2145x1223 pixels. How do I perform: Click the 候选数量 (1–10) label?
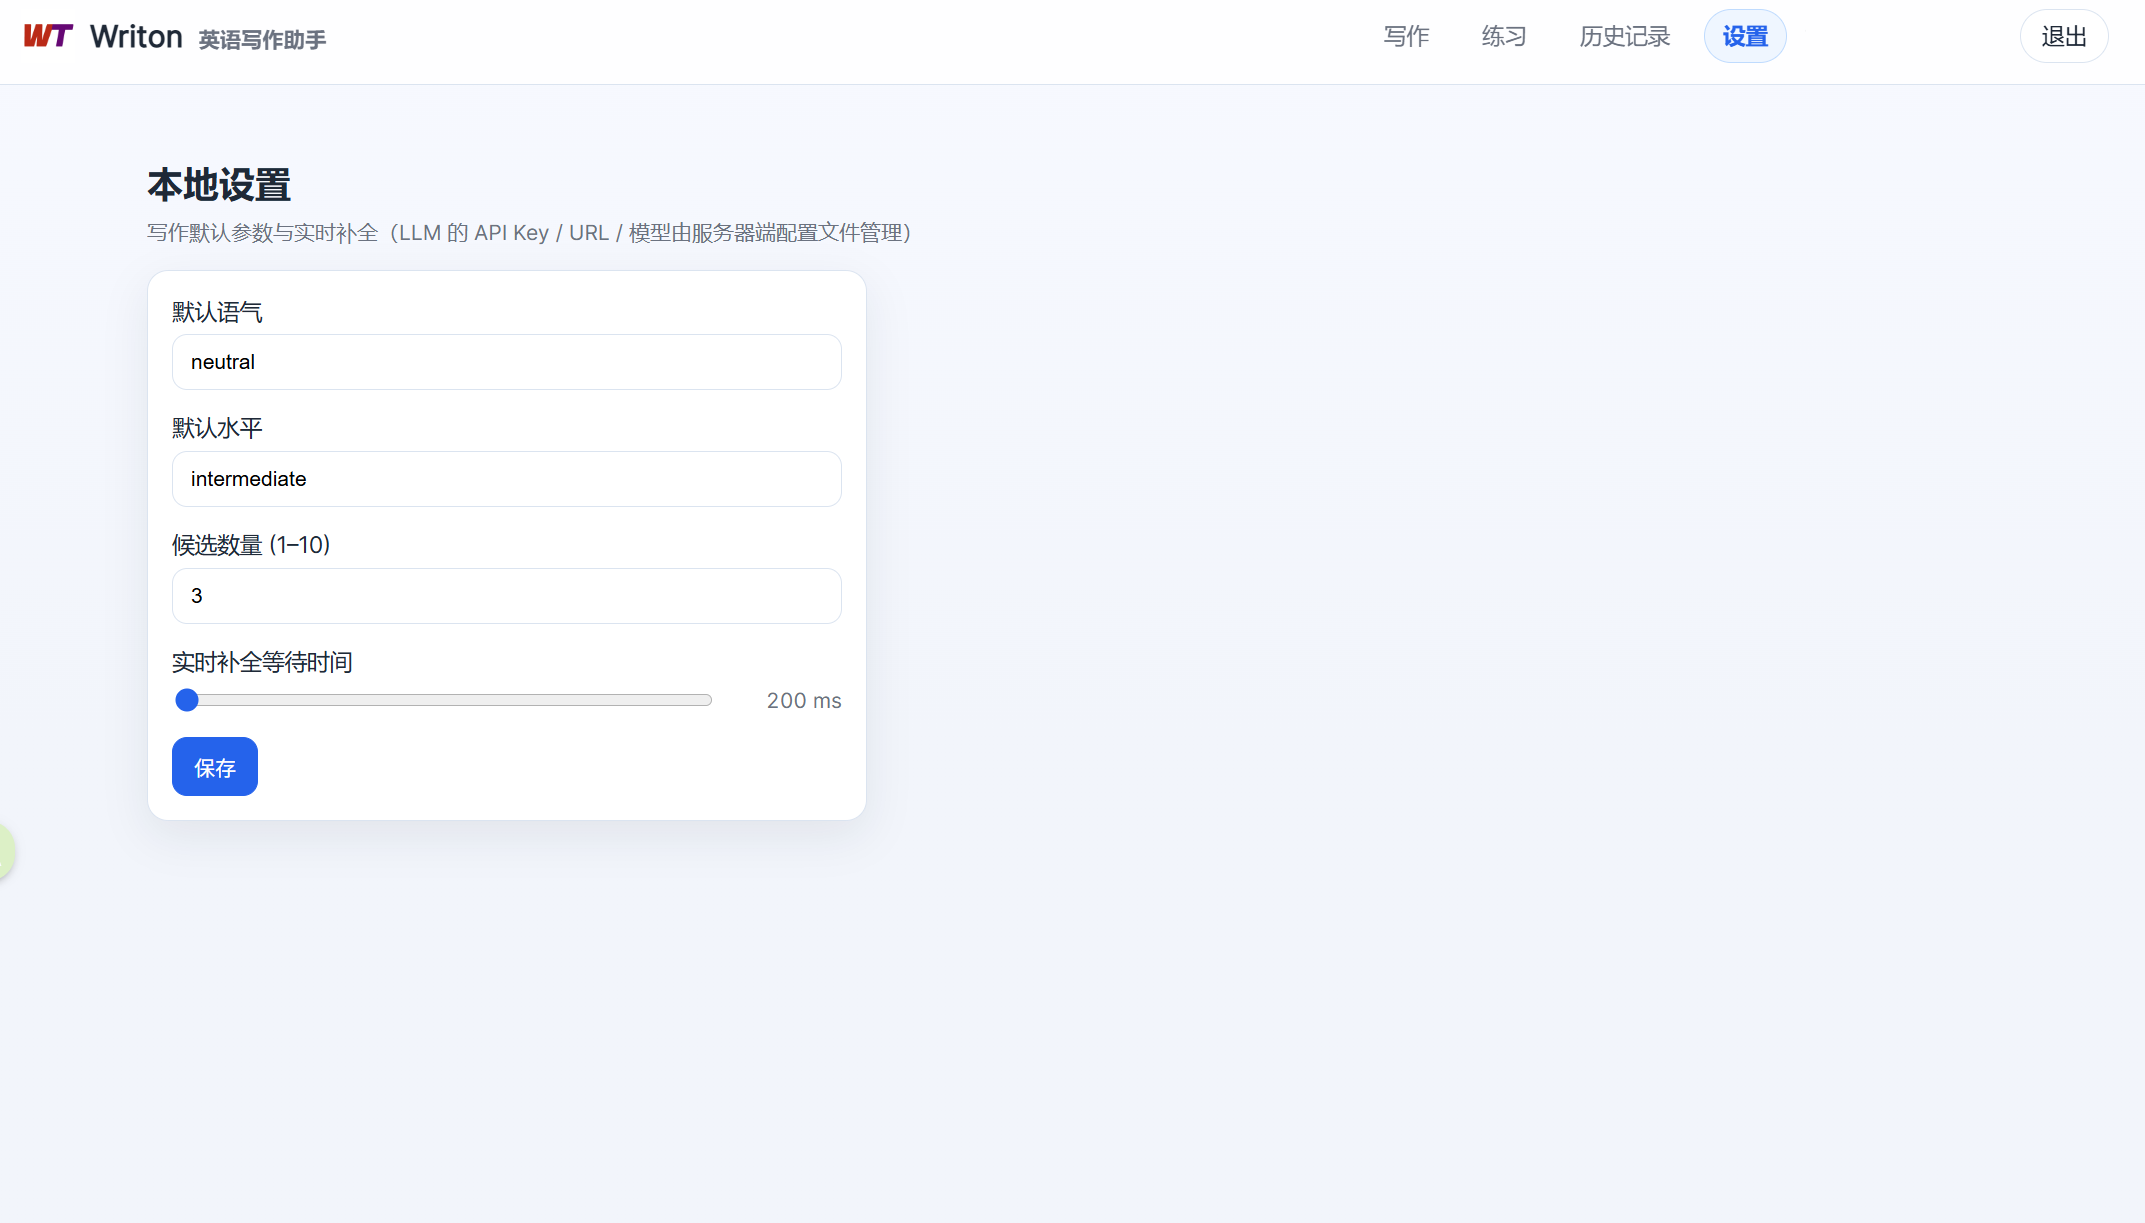251,545
